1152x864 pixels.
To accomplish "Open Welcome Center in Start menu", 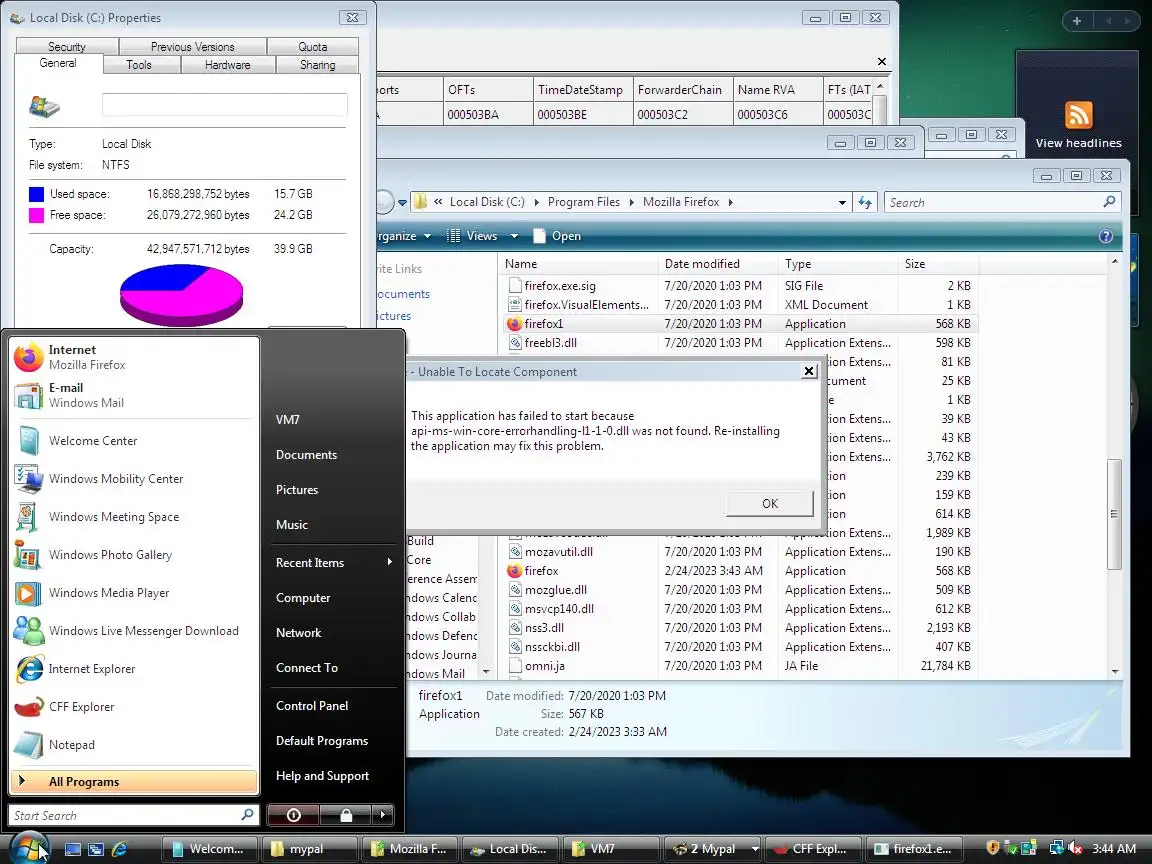I will (x=134, y=441).
